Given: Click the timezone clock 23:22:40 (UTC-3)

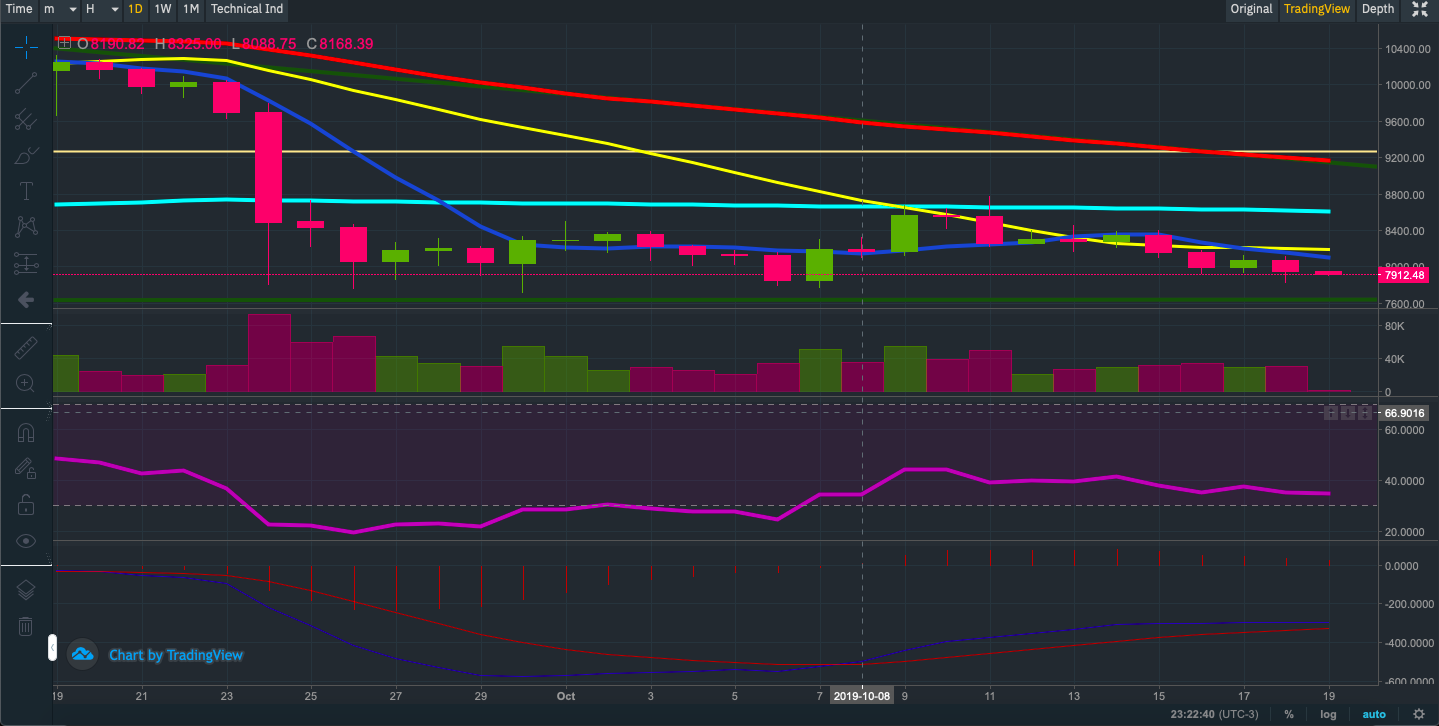Looking at the screenshot, I should click(x=1214, y=714).
